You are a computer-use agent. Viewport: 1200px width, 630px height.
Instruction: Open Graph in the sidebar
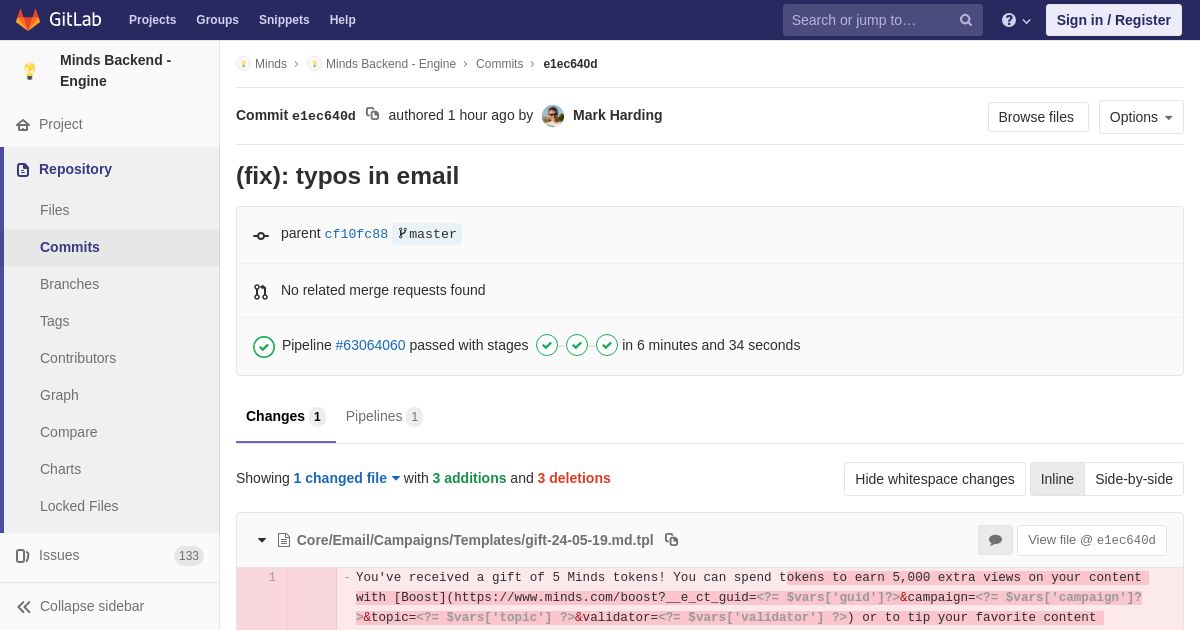pos(110,395)
